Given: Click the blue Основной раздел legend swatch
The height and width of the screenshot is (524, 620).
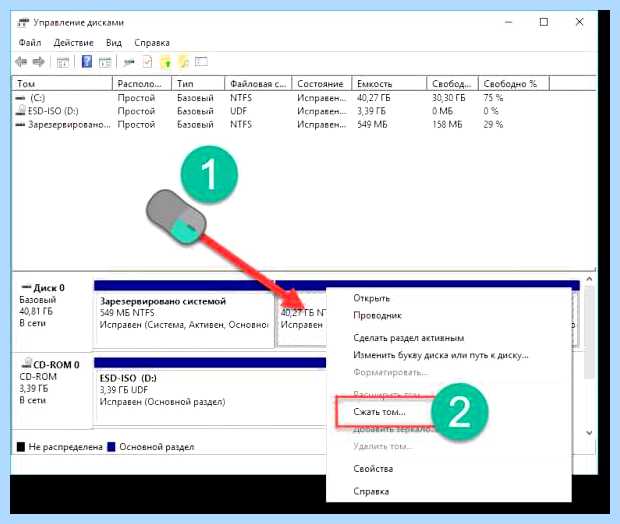Looking at the screenshot, I should point(111,447).
